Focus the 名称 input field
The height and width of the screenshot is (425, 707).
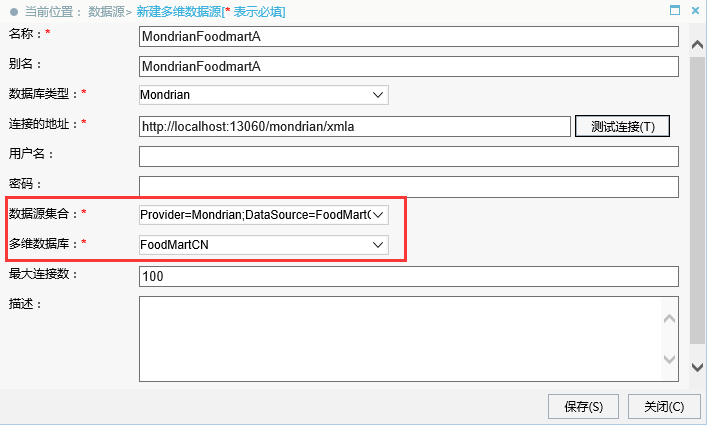click(x=409, y=37)
